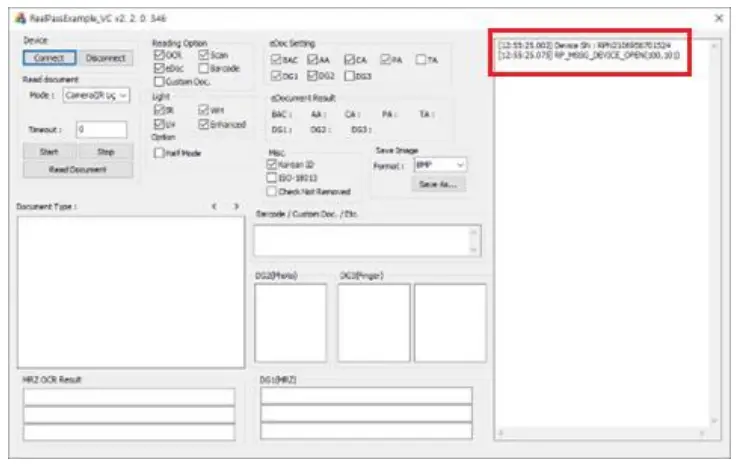Click third MRZ OCR Result line field

(x=129, y=433)
